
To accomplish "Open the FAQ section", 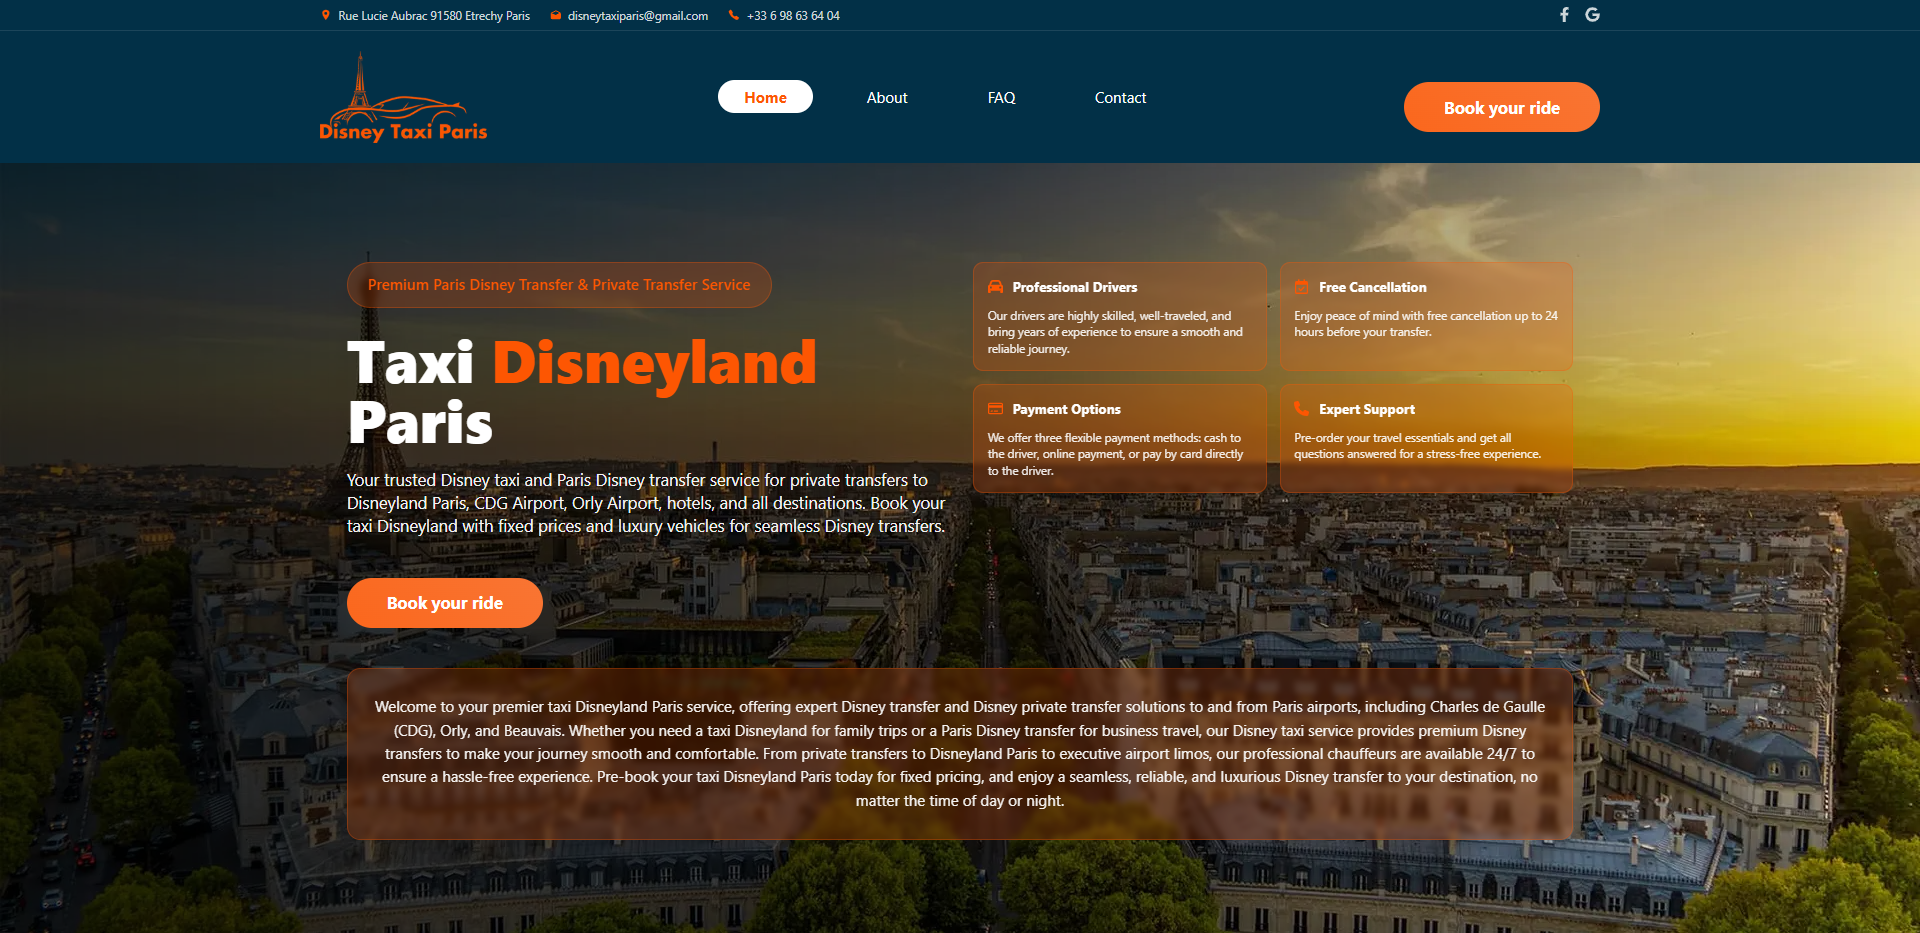I will pos(1000,97).
